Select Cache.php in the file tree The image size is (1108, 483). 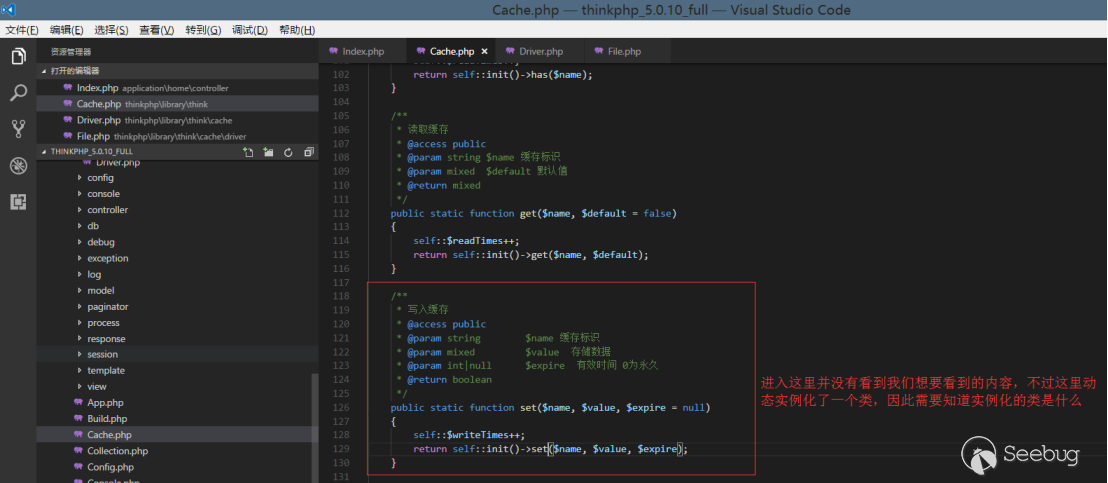[x=177, y=435]
